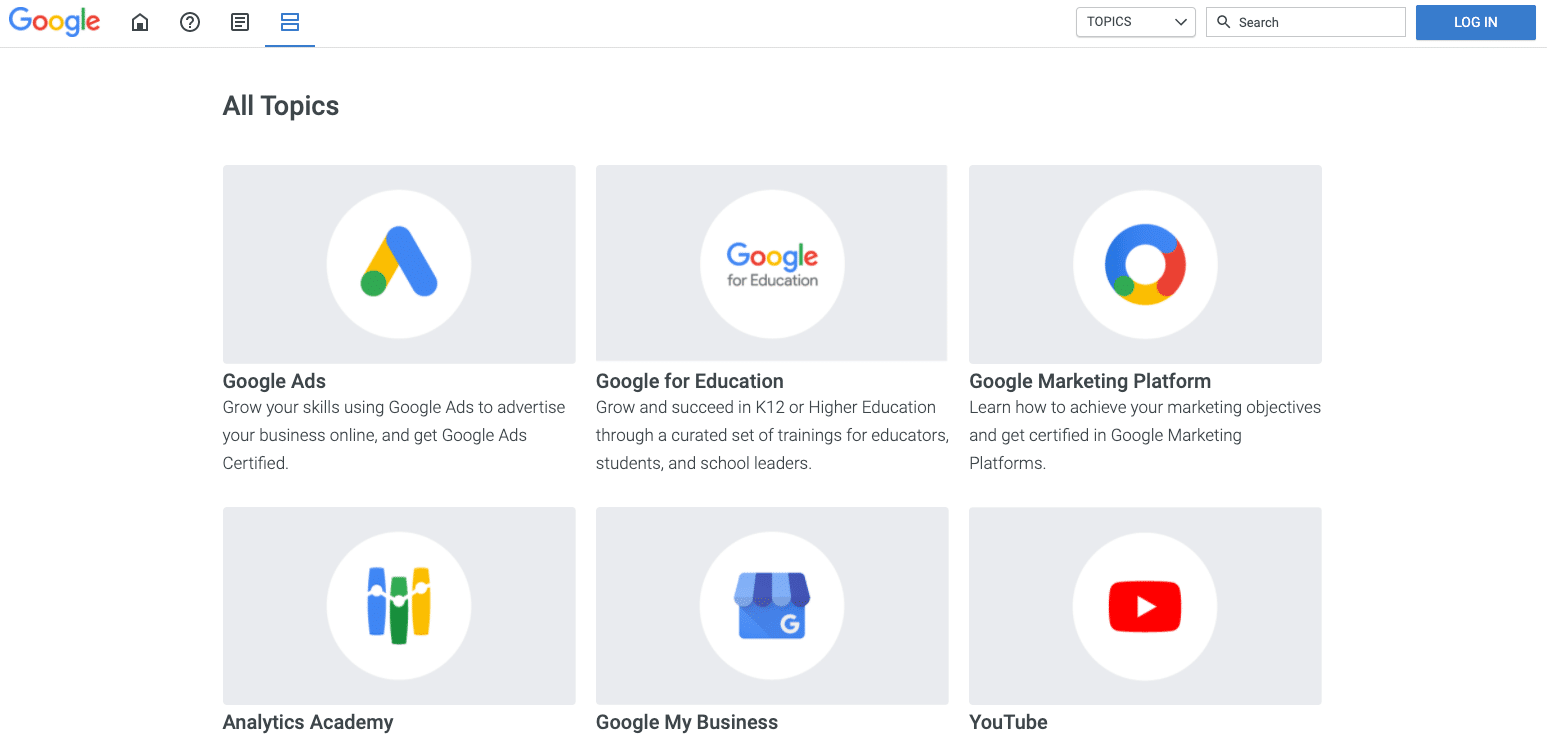Viewport: 1547px width, 739px height.
Task: Click the Google Ads logo icon
Action: tap(399, 263)
